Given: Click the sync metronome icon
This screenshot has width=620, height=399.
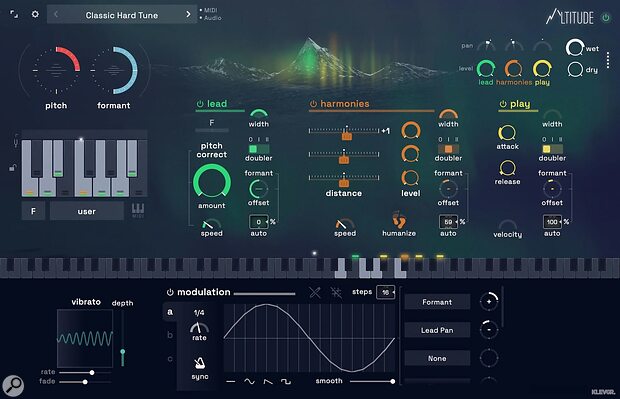Looking at the screenshot, I should pos(200,363).
